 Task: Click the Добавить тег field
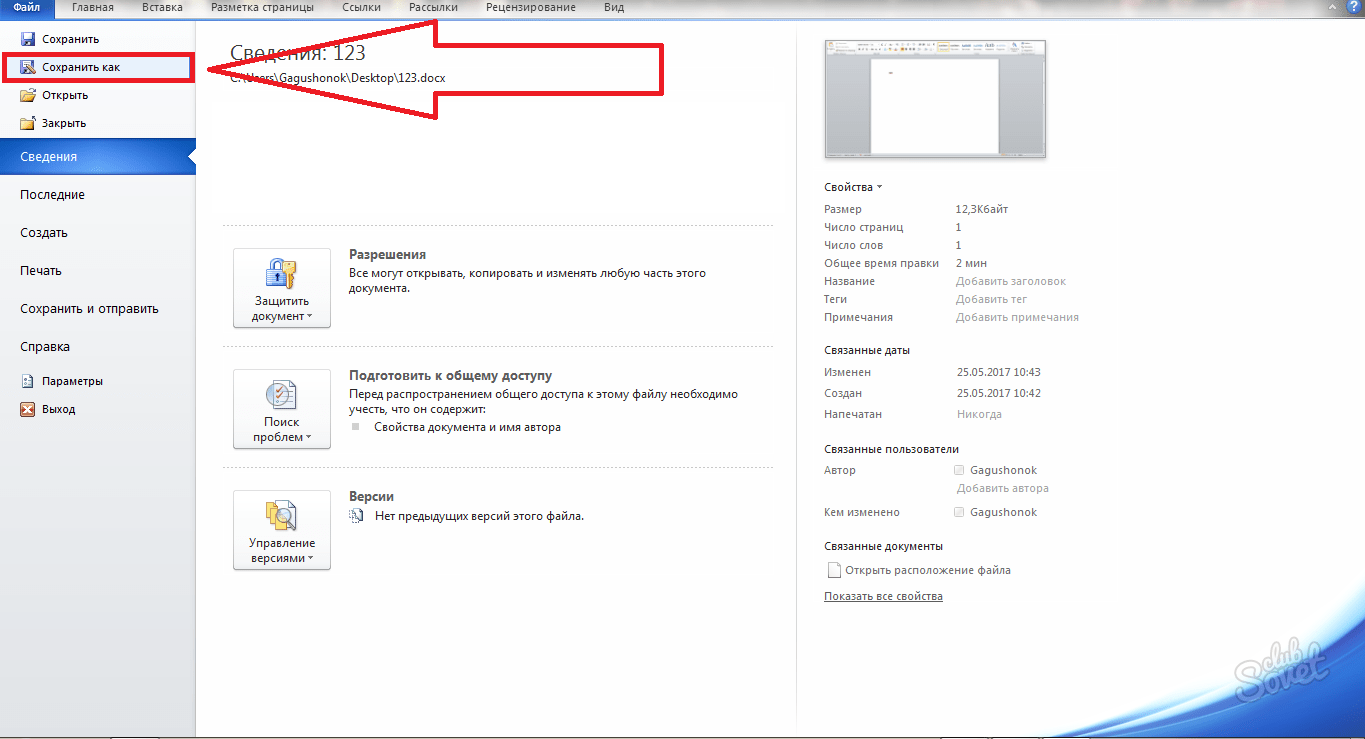point(991,299)
